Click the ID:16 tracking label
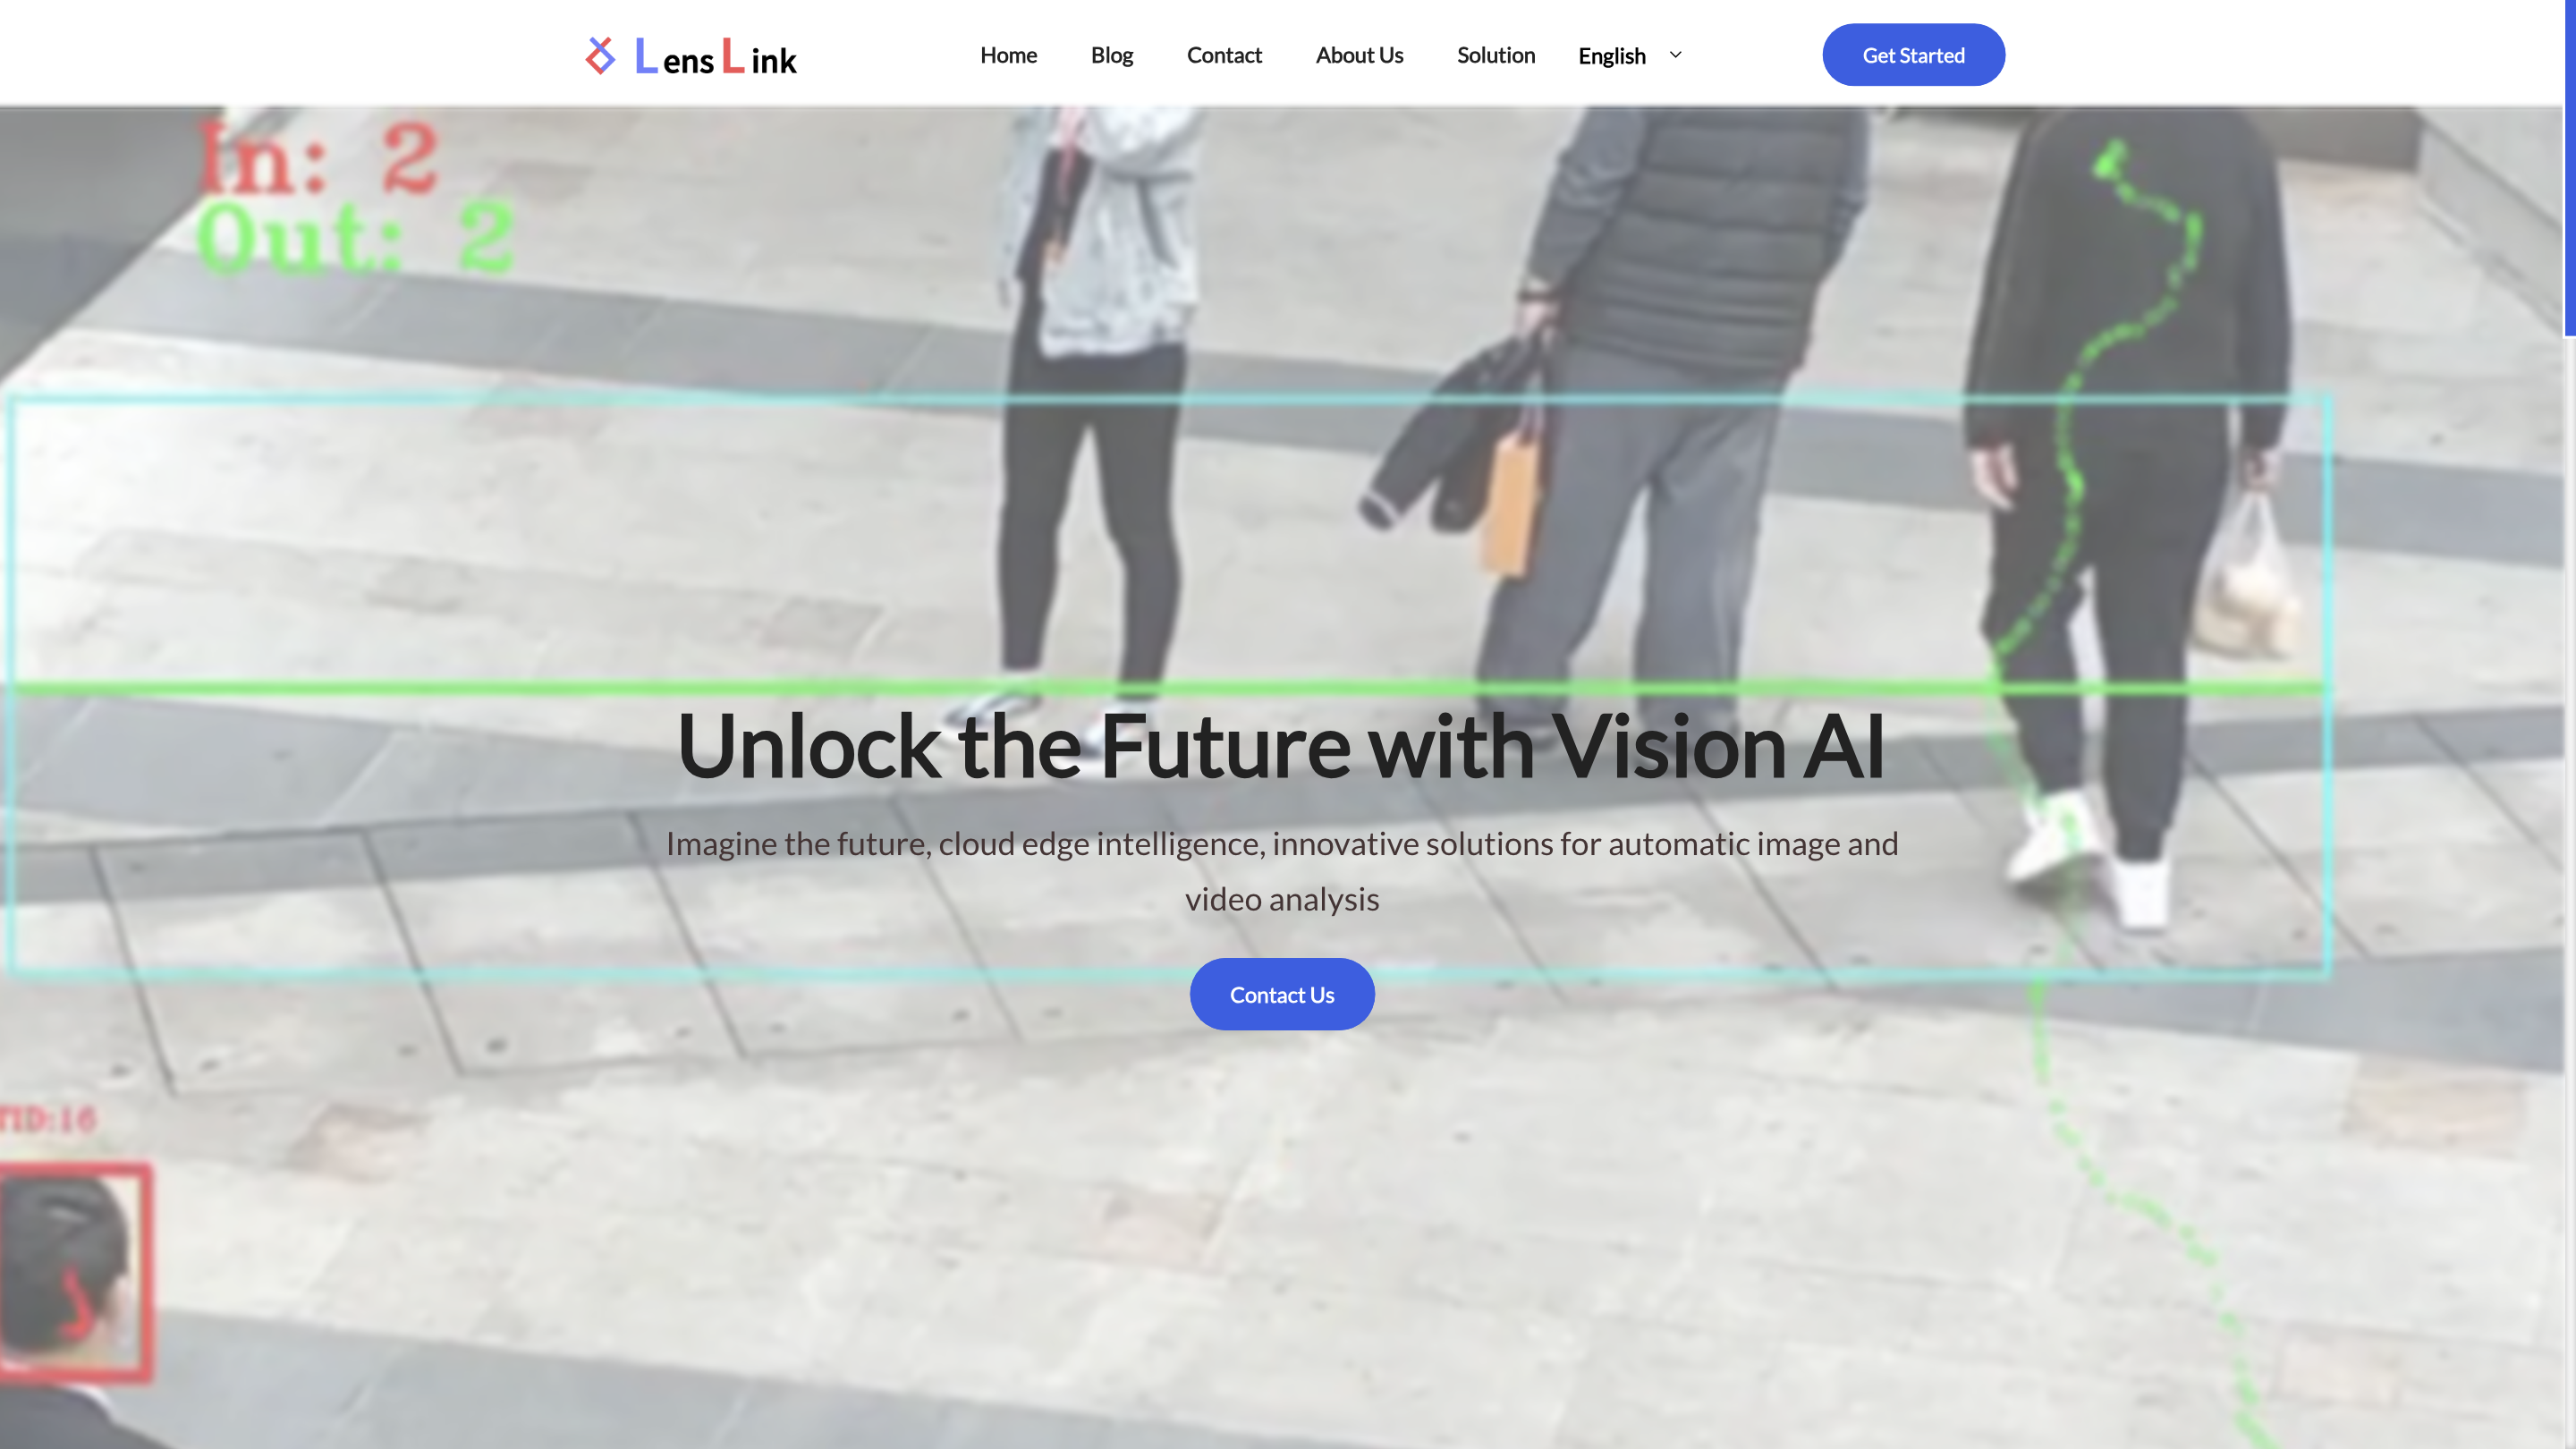Image resolution: width=2576 pixels, height=1449 pixels. tap(48, 1119)
